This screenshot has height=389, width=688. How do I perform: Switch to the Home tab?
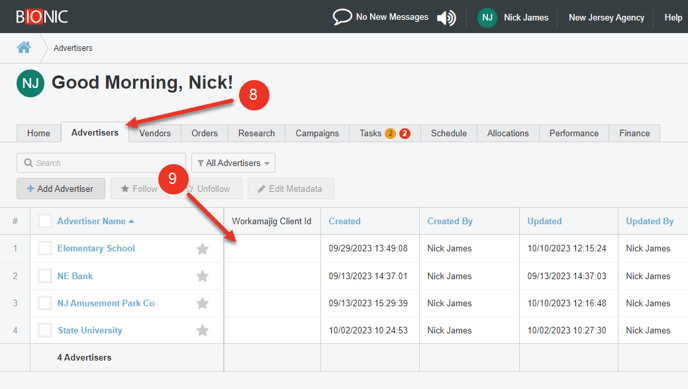39,133
